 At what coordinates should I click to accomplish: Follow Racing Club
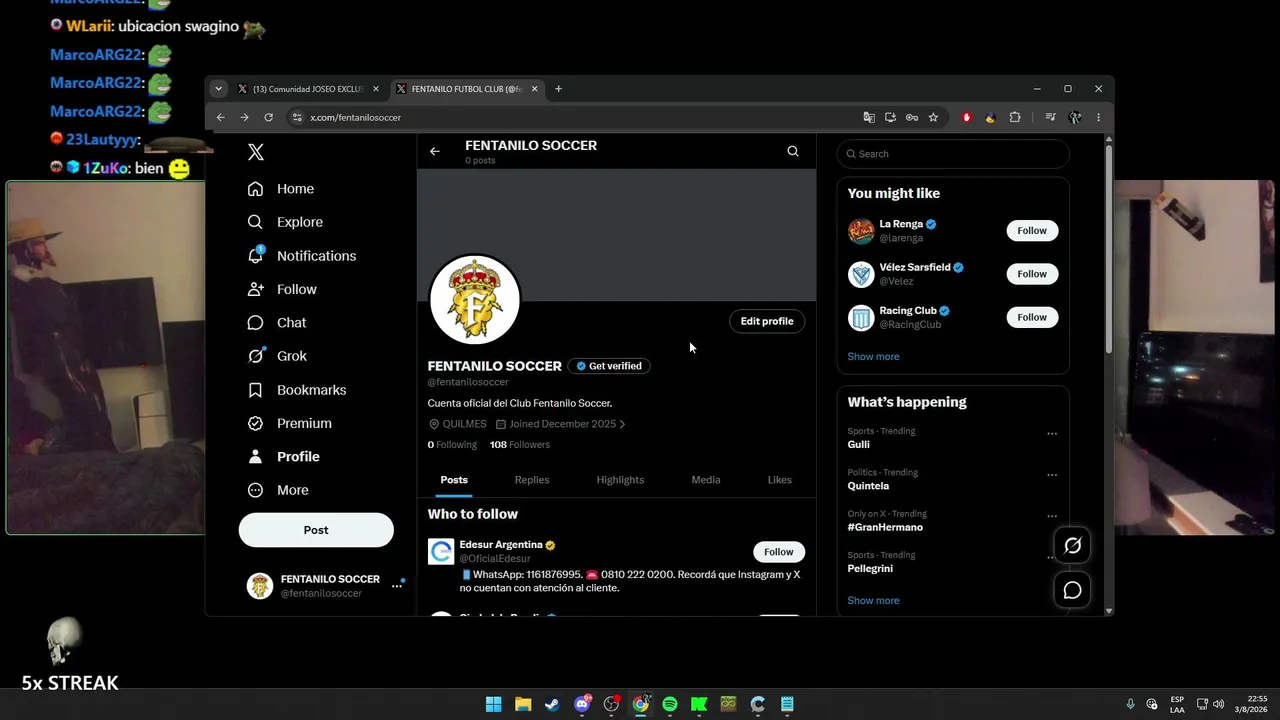pyautogui.click(x=1032, y=317)
